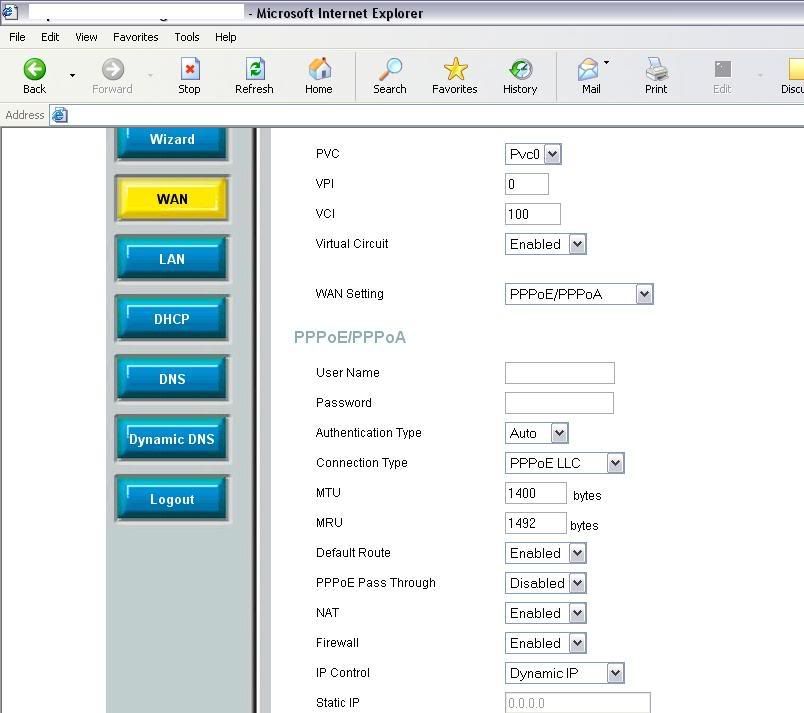This screenshot has width=804, height=713.
Task: Click the Print toolbar icon
Action: click(656, 69)
